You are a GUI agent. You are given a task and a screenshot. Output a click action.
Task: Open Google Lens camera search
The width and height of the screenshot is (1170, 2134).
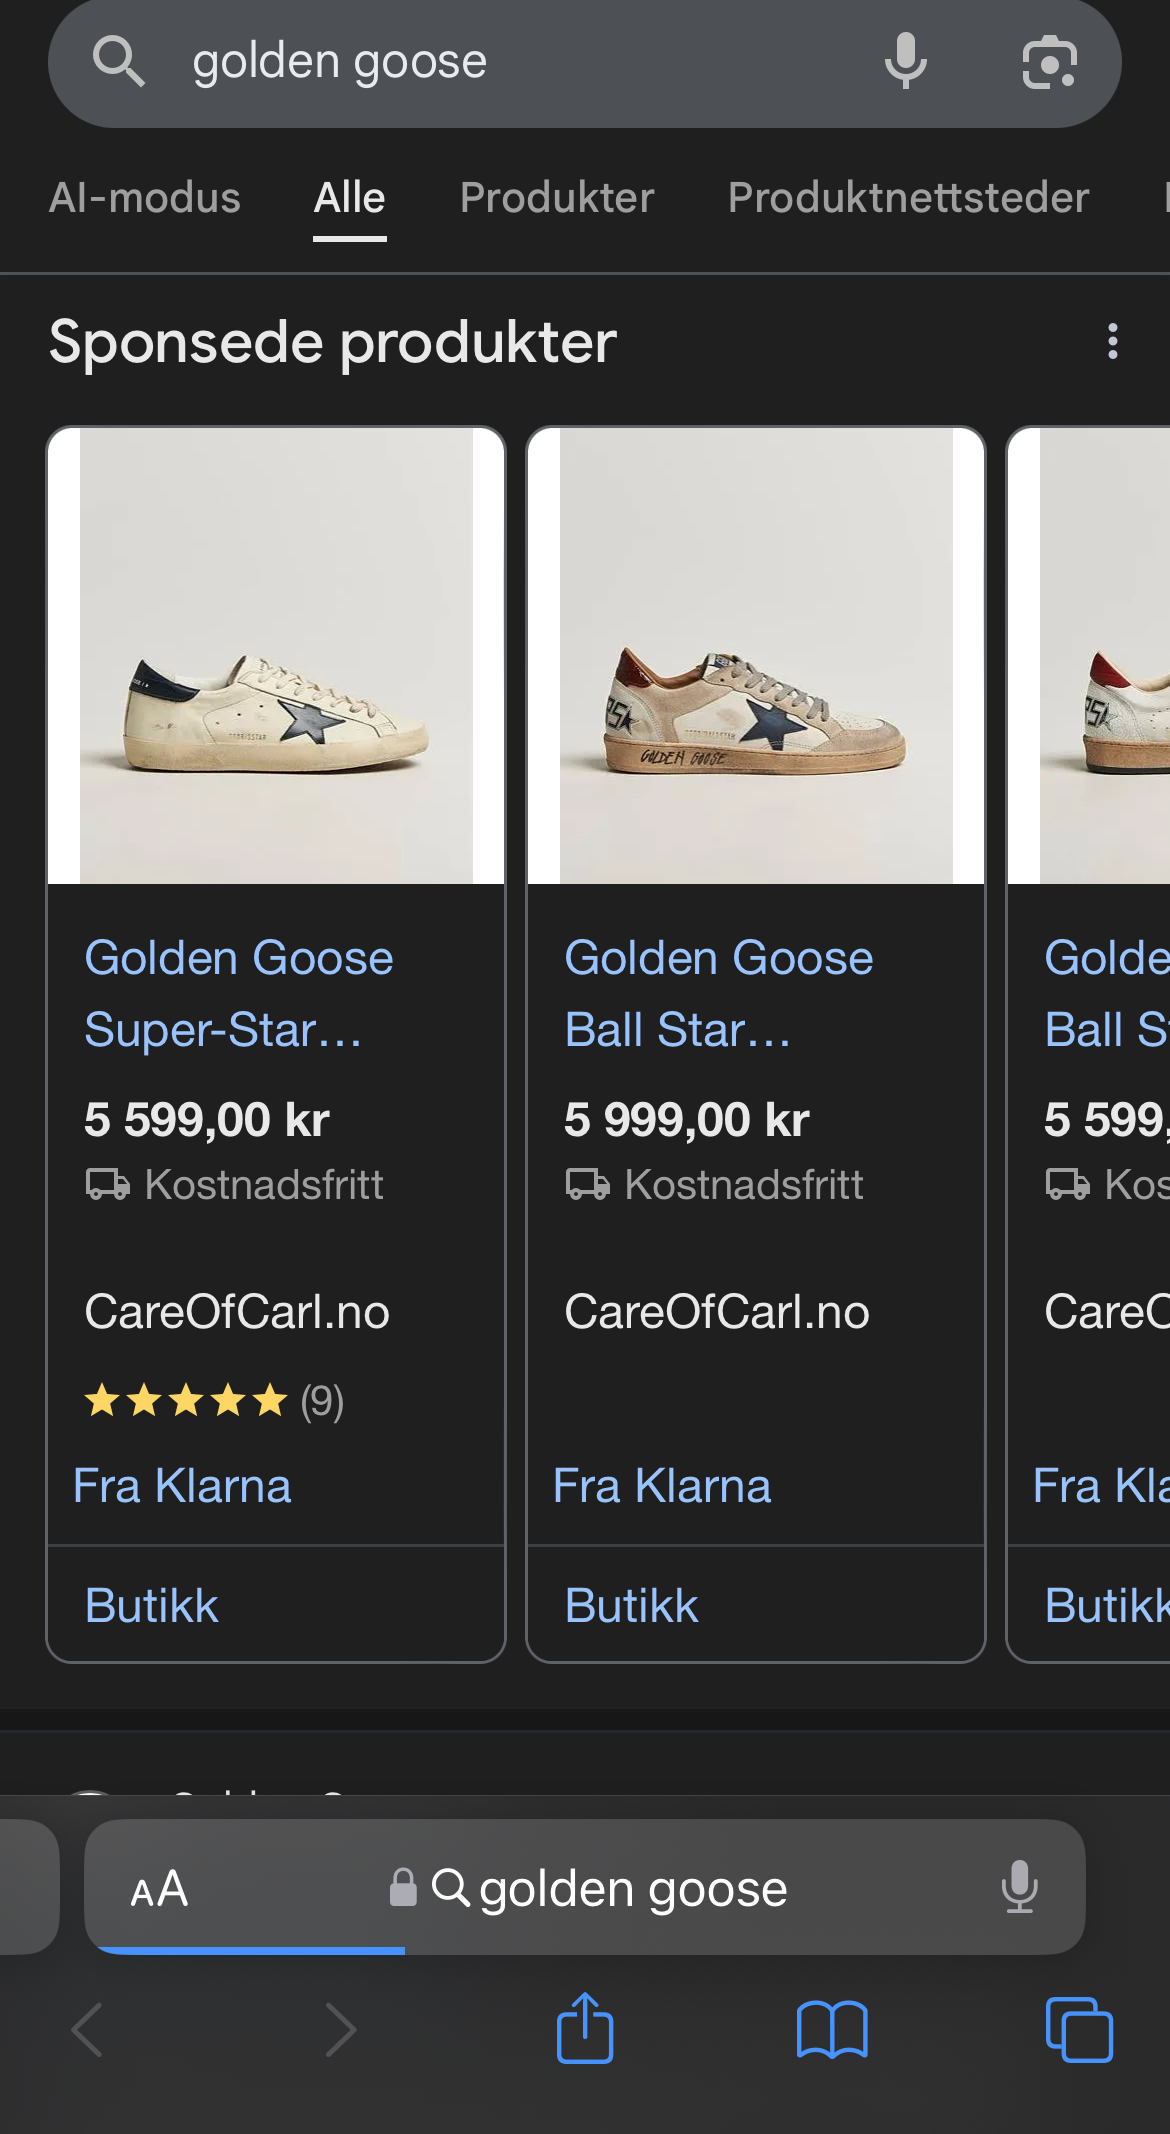tap(1049, 62)
